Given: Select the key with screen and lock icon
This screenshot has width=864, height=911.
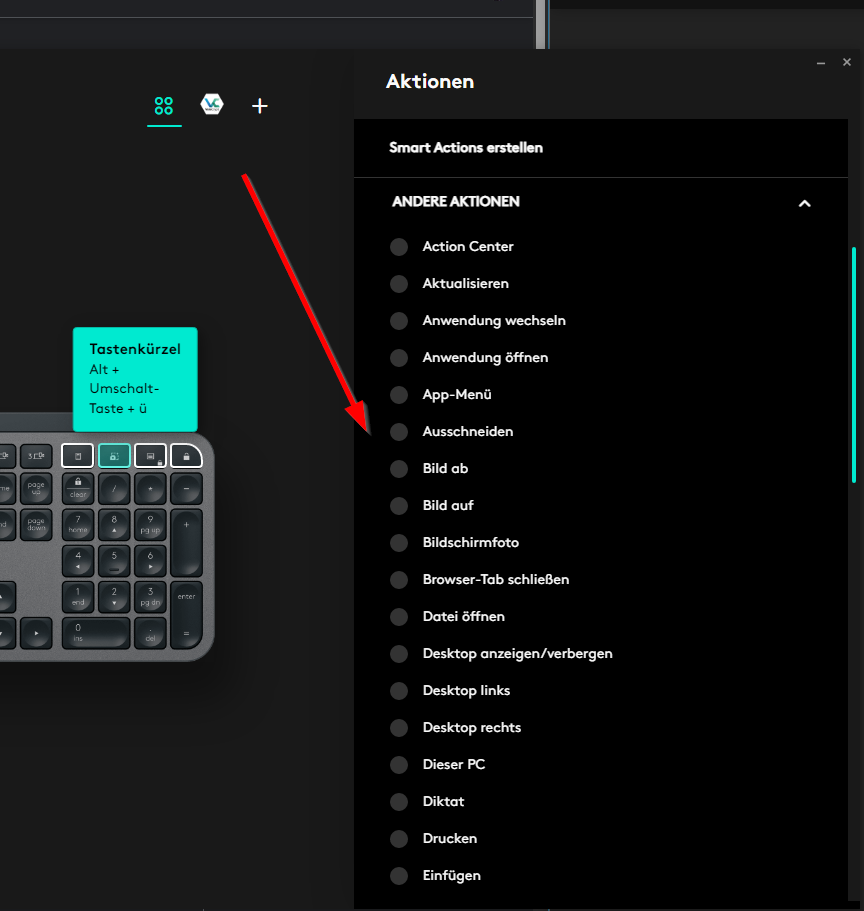Looking at the screenshot, I should (150, 456).
